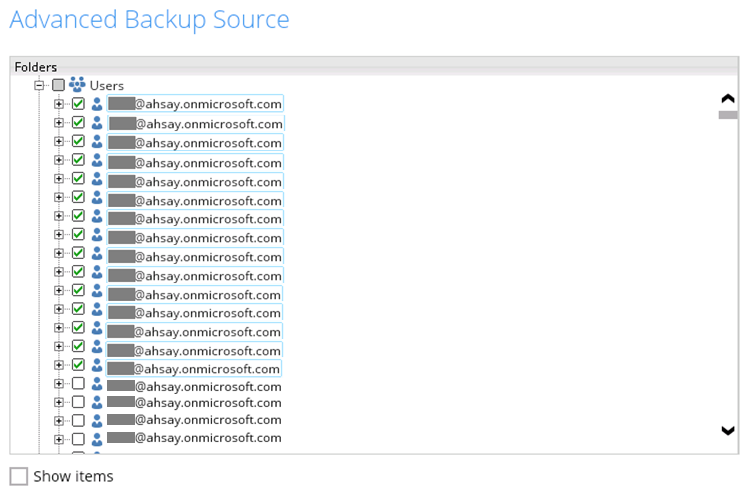Click the vertical scrollbar thumb

click(x=728, y=115)
